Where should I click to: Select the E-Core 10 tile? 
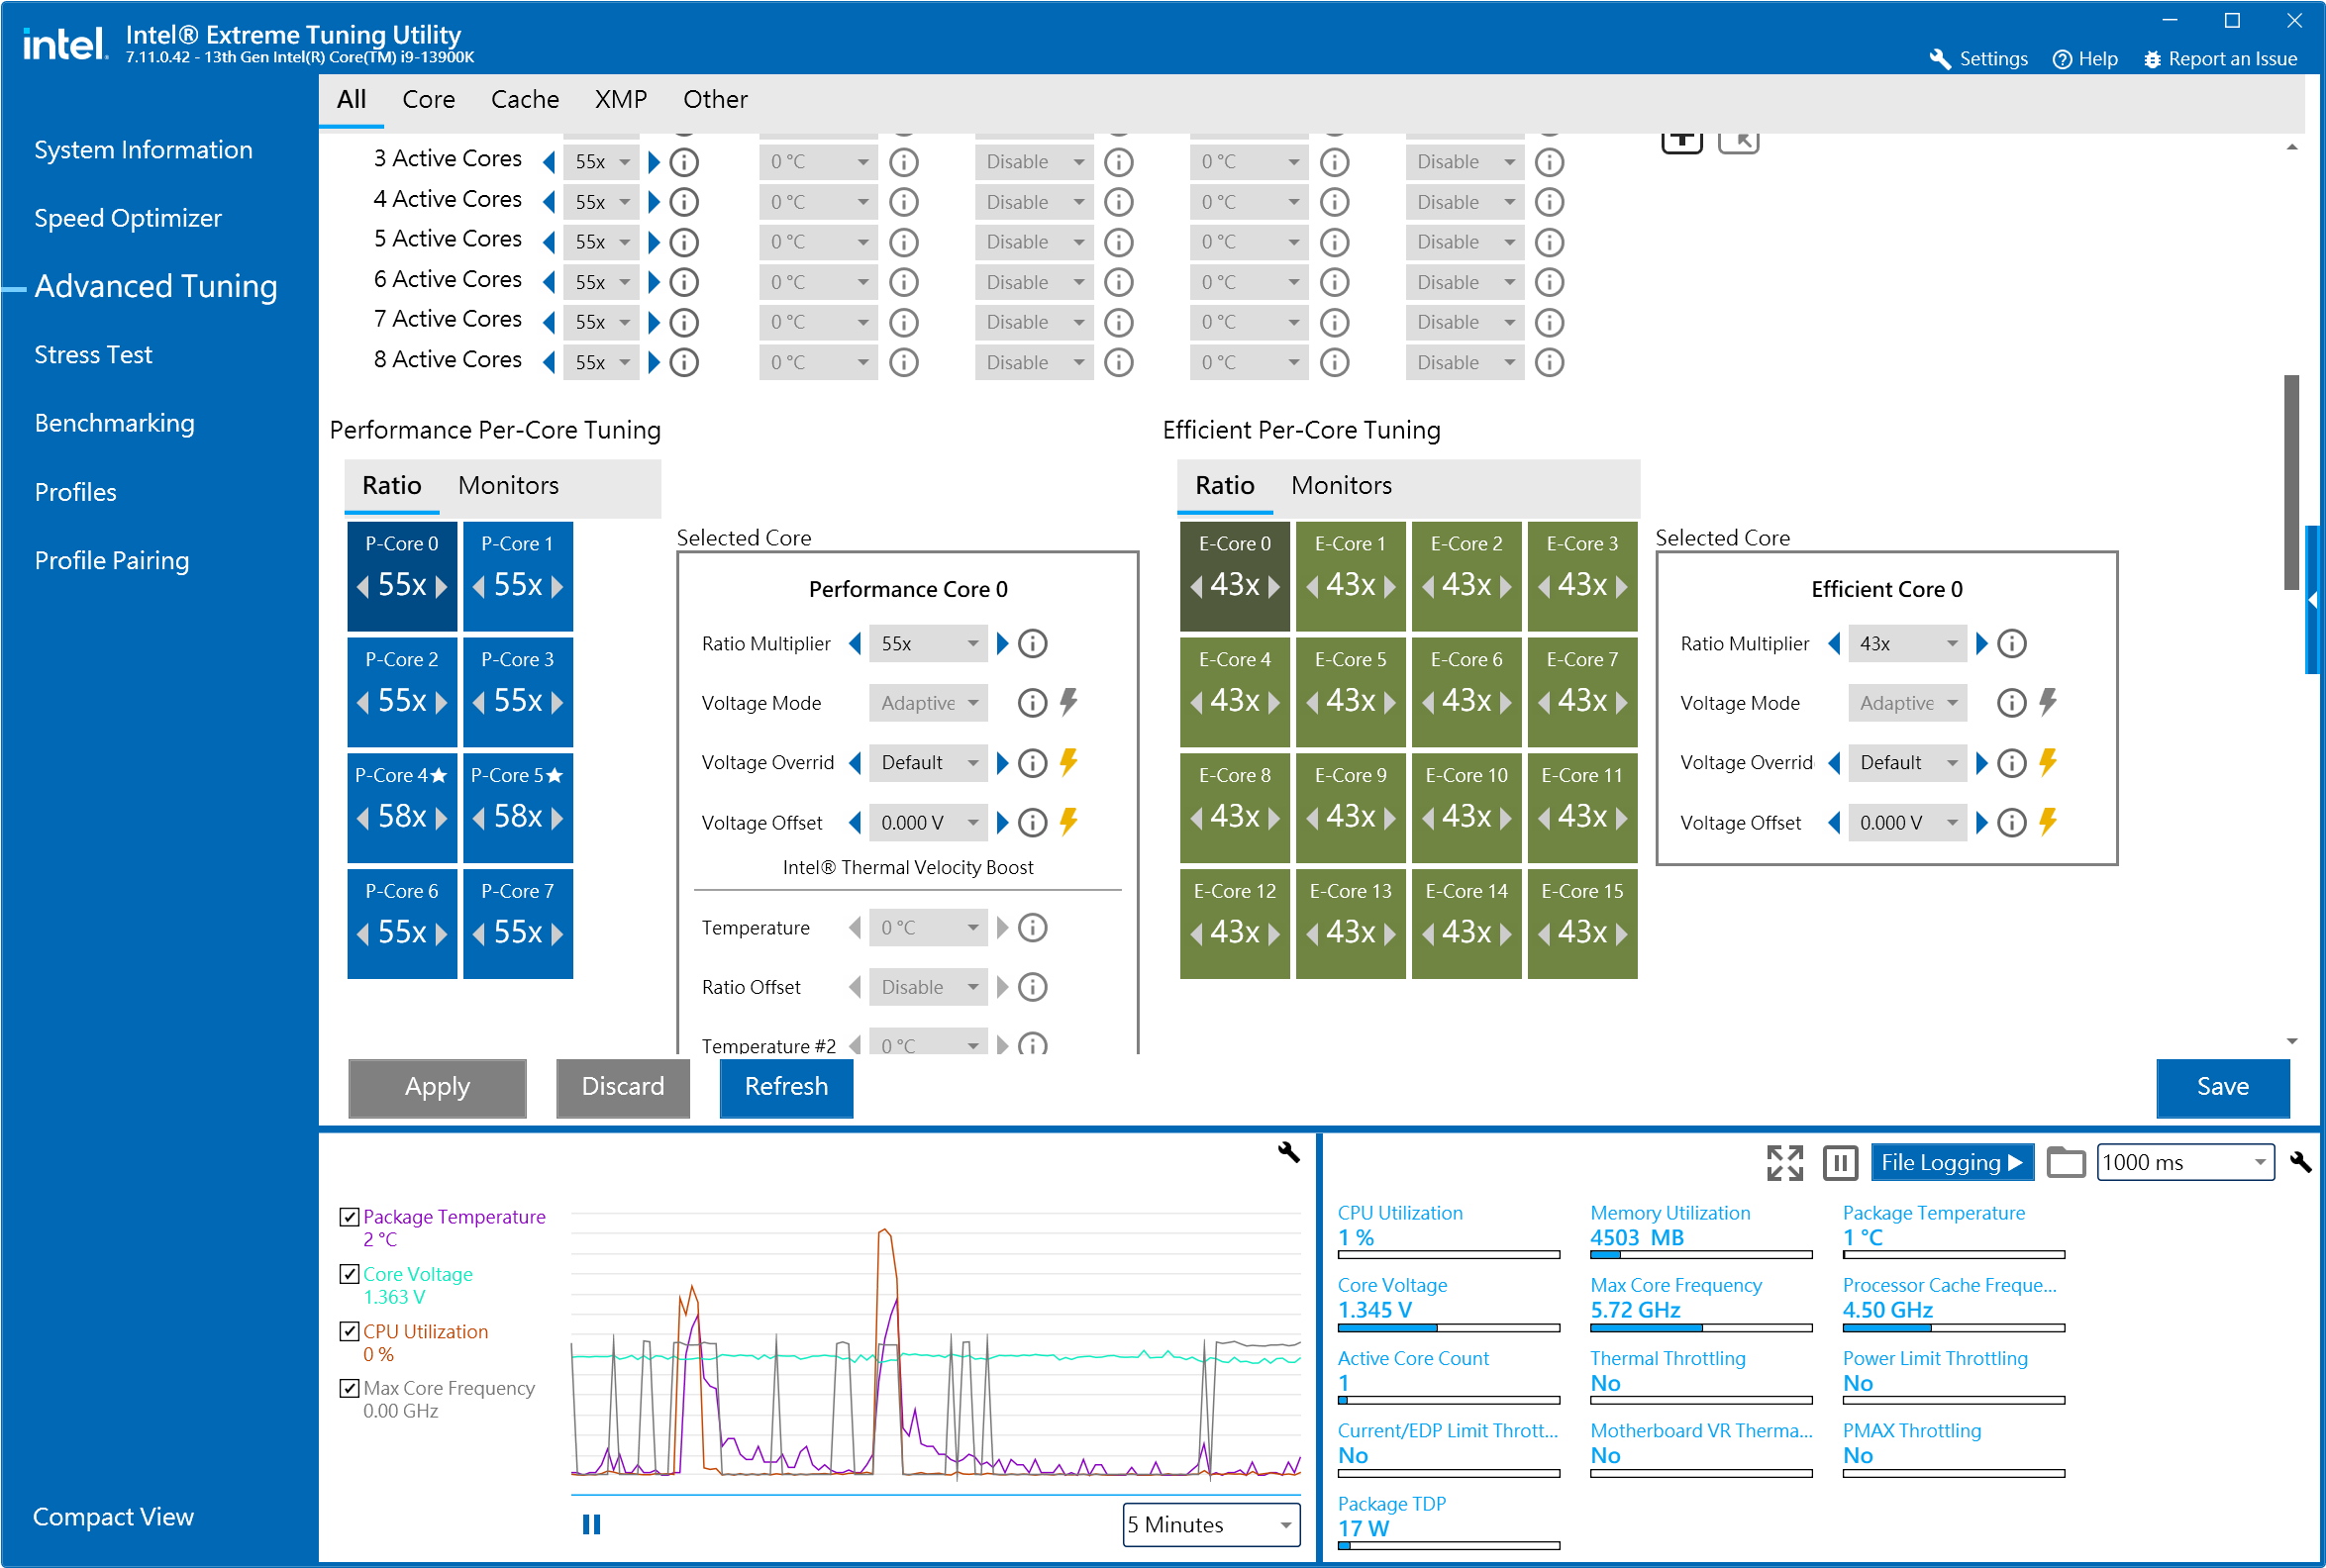(x=1467, y=806)
